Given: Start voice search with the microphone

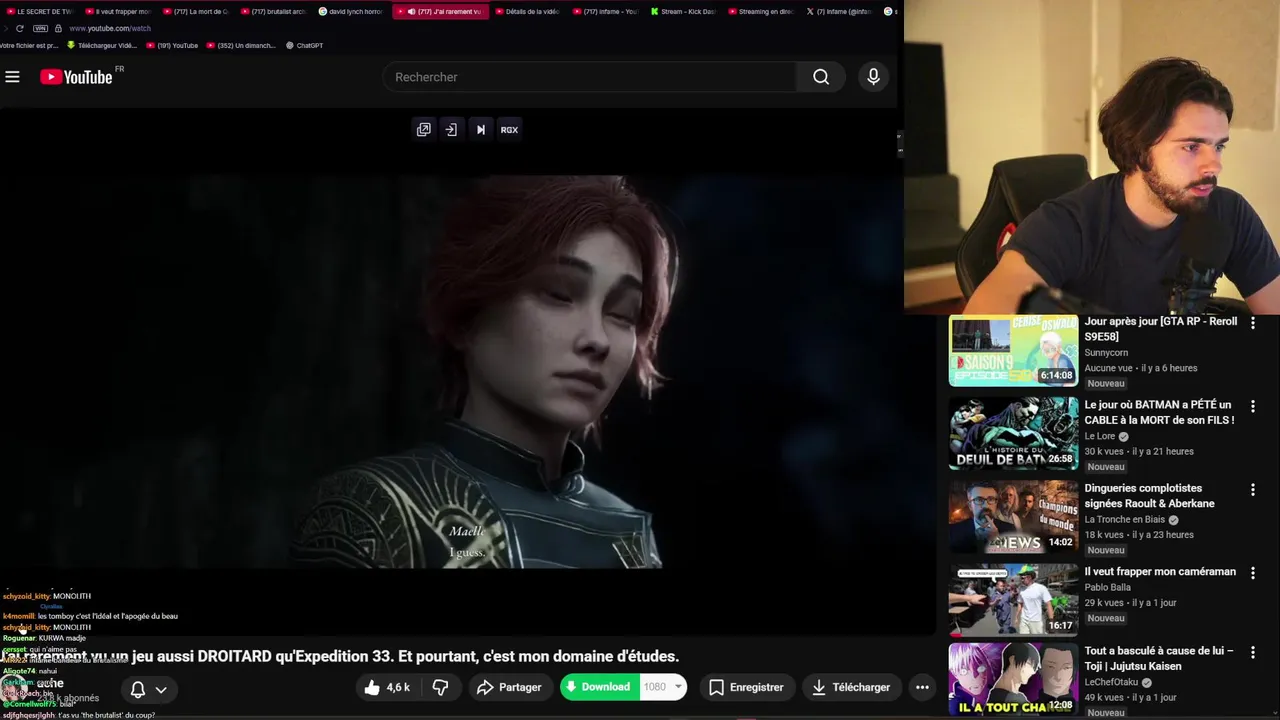Looking at the screenshot, I should point(873,77).
